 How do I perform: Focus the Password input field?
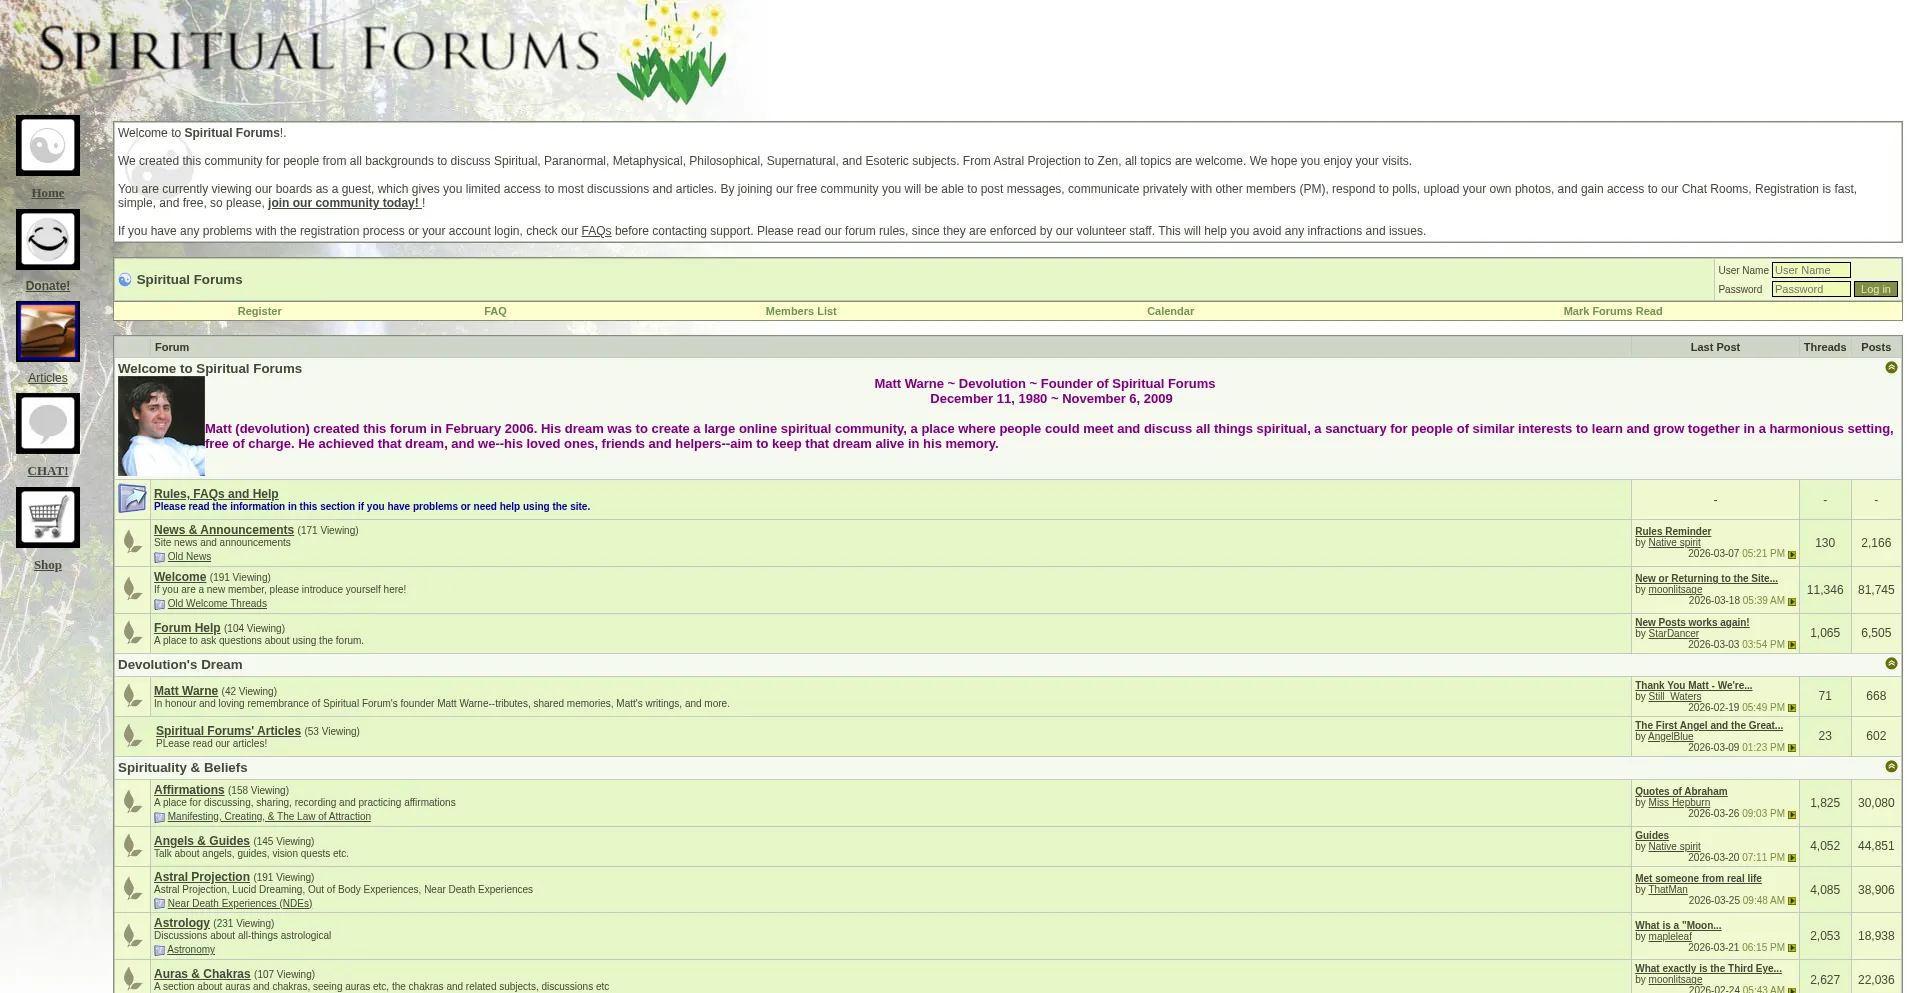pyautogui.click(x=1811, y=289)
